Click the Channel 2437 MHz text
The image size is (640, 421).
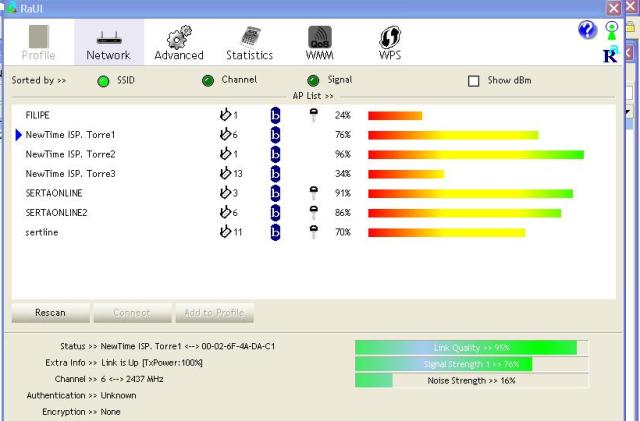[144, 379]
